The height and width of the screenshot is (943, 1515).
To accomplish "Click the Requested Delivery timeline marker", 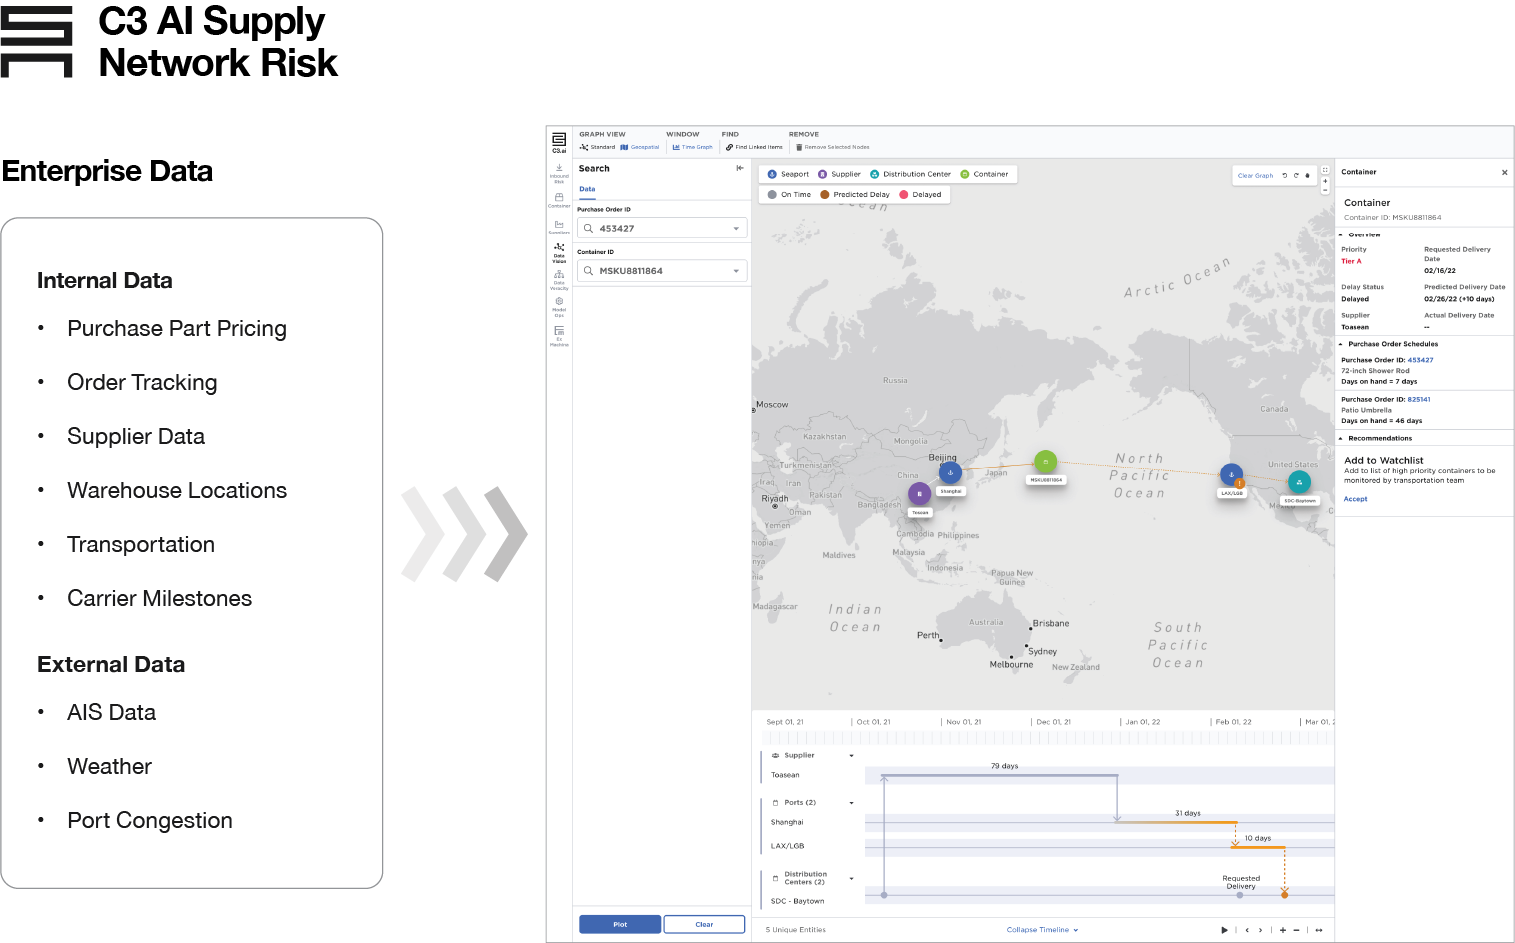I will click(1240, 895).
